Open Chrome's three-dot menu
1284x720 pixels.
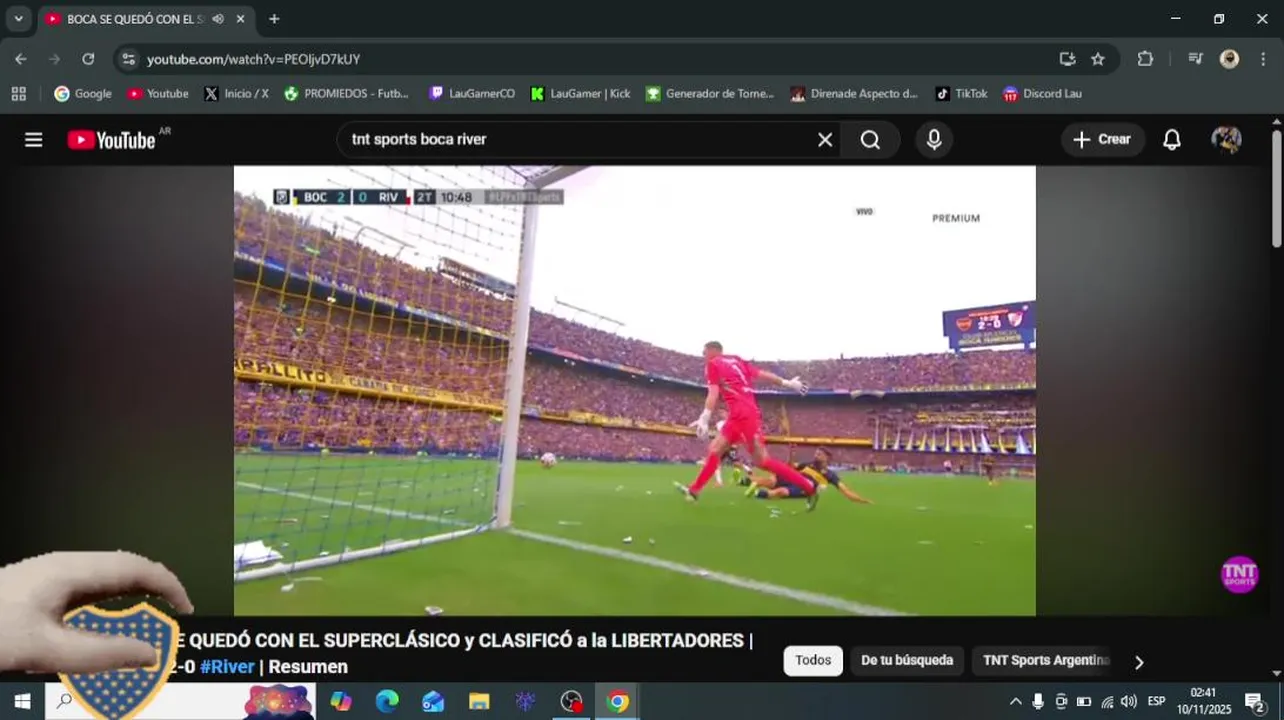click(1264, 59)
